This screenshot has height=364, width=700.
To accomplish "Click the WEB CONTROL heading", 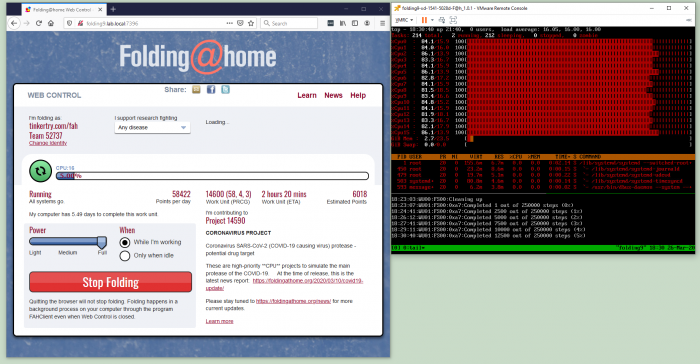I will [54, 96].
